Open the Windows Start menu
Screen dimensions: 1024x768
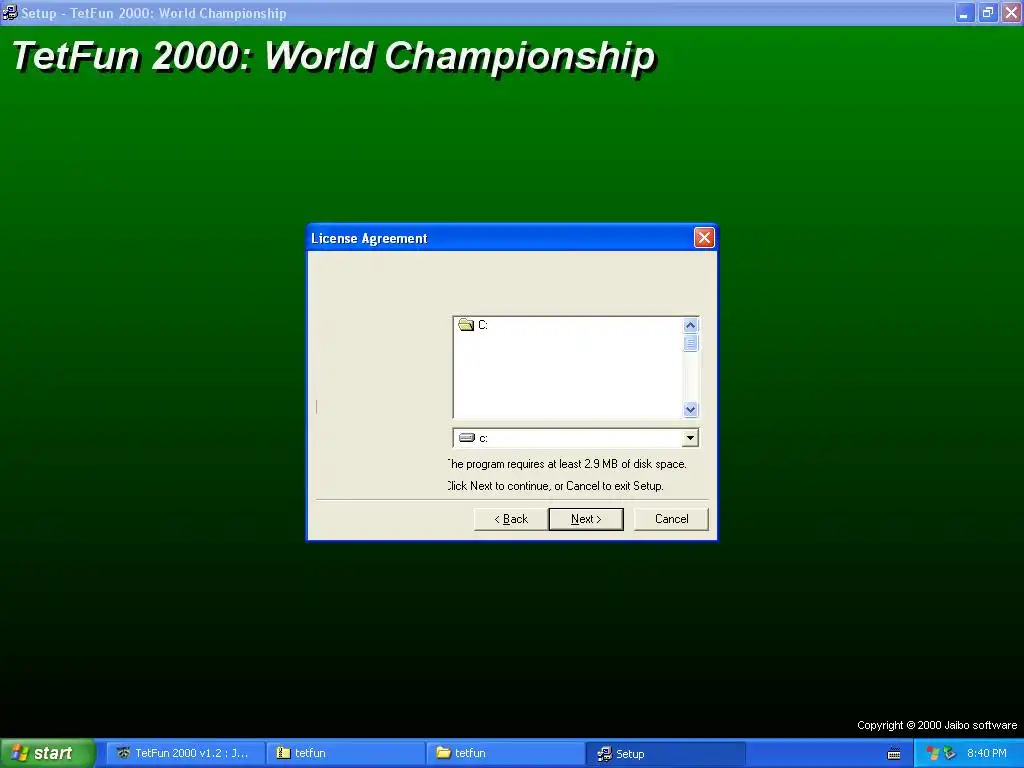pyautogui.click(x=47, y=753)
